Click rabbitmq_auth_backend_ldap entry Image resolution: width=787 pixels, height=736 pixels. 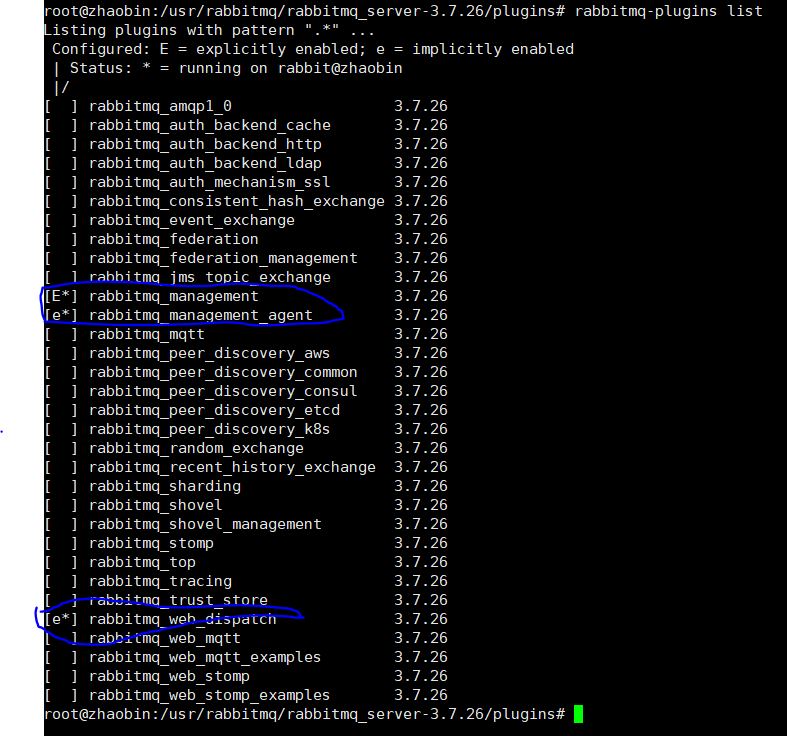205,163
